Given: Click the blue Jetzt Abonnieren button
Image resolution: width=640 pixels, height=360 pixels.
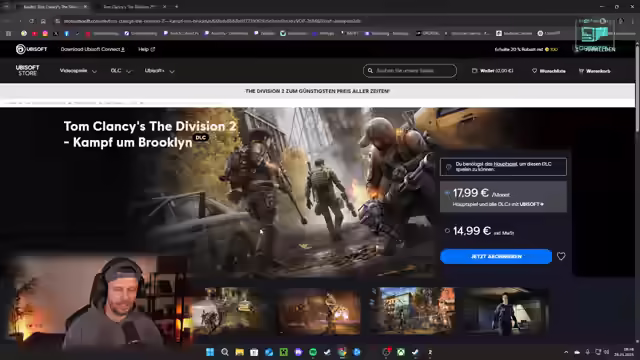Looking at the screenshot, I should pos(496,256).
